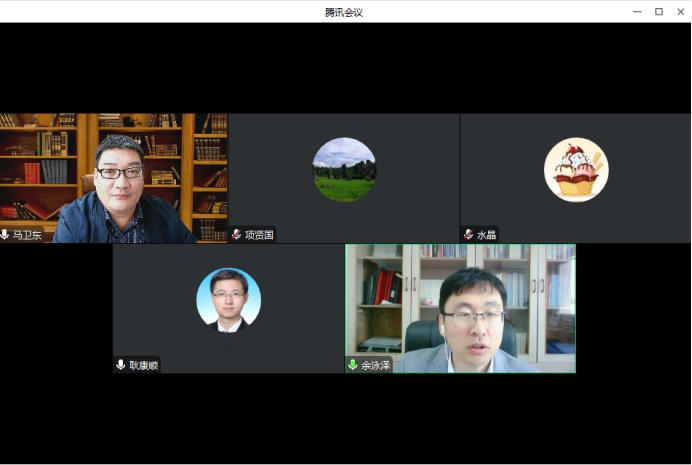Image resolution: width=692 pixels, height=465 pixels.
Task: Select the landscape avatar of 项贤国
Action: click(344, 170)
